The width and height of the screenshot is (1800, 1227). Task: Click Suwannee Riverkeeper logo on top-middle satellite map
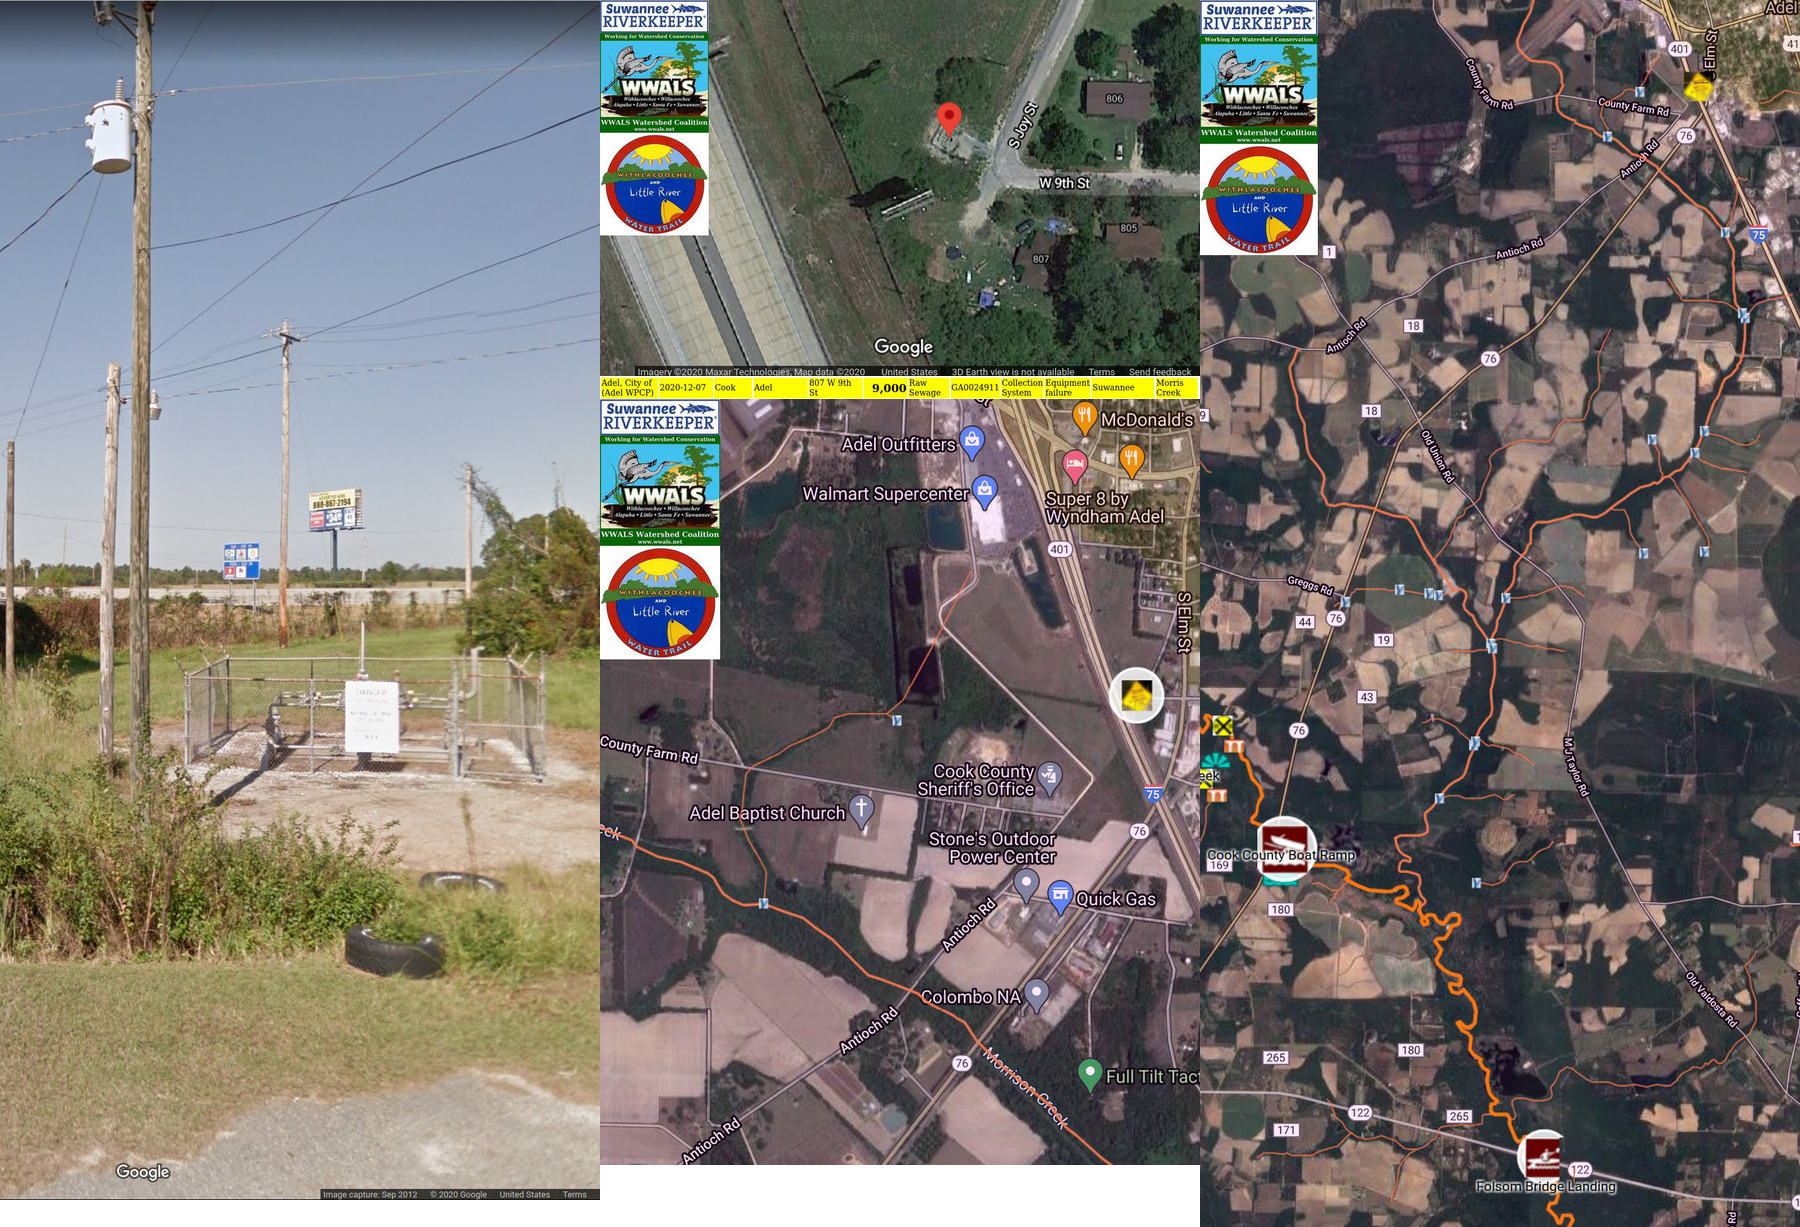pyautogui.click(x=654, y=17)
